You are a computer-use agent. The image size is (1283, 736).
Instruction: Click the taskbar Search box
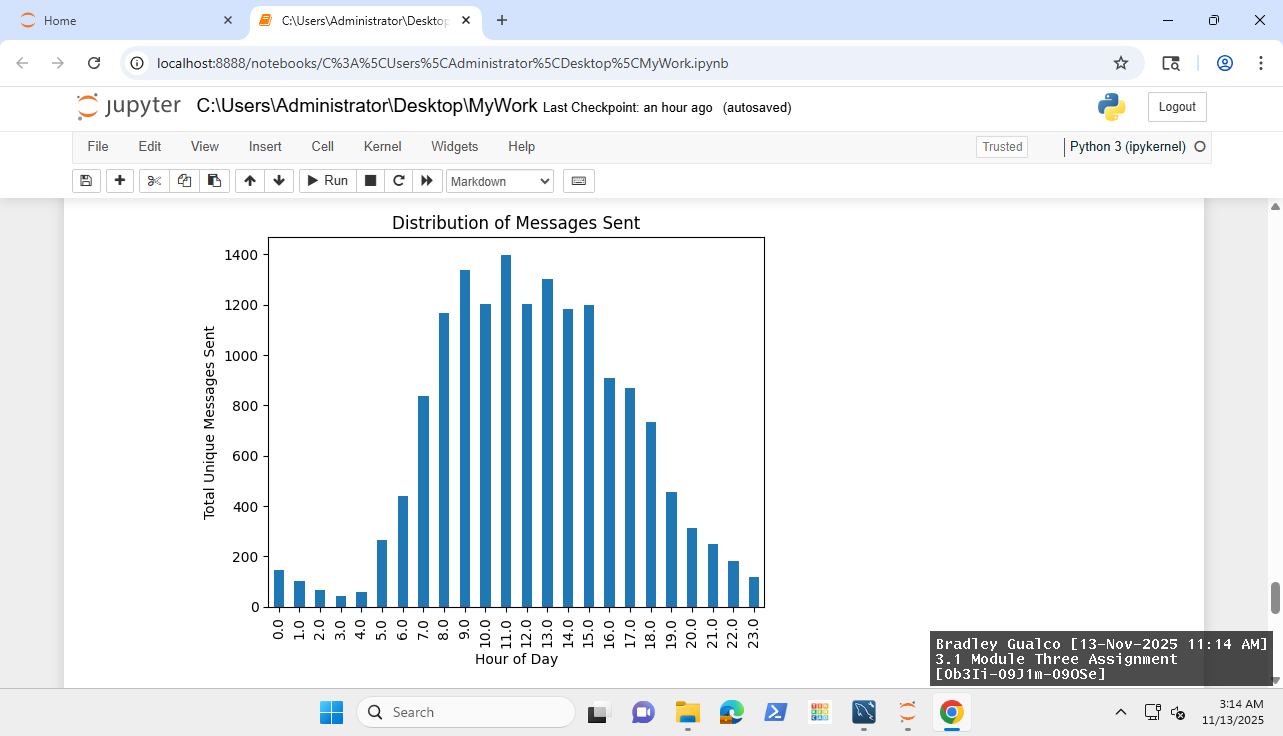pyautogui.click(x=465, y=712)
